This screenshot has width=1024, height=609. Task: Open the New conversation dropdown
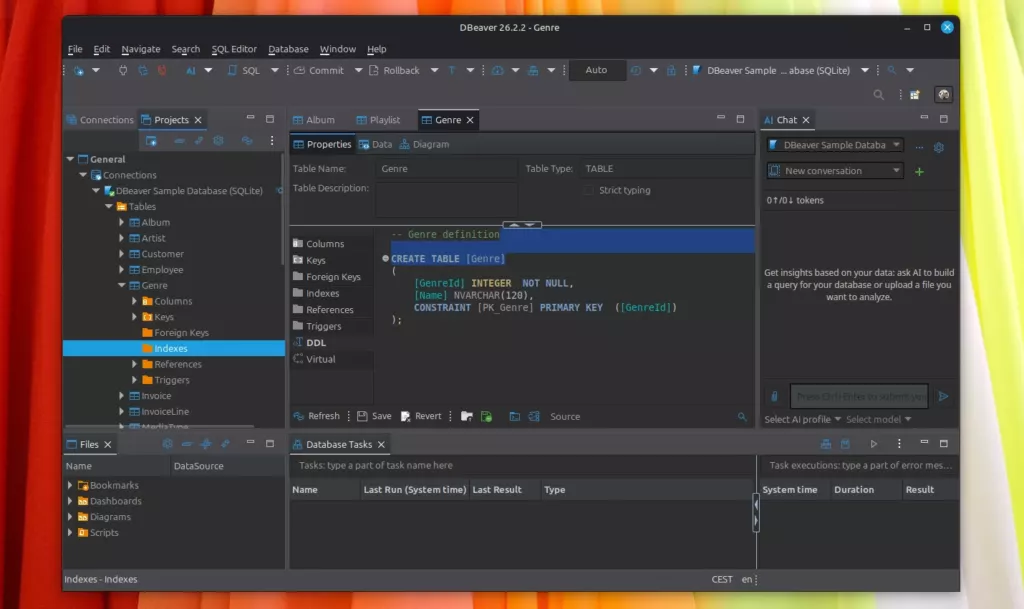pyautogui.click(x=835, y=171)
